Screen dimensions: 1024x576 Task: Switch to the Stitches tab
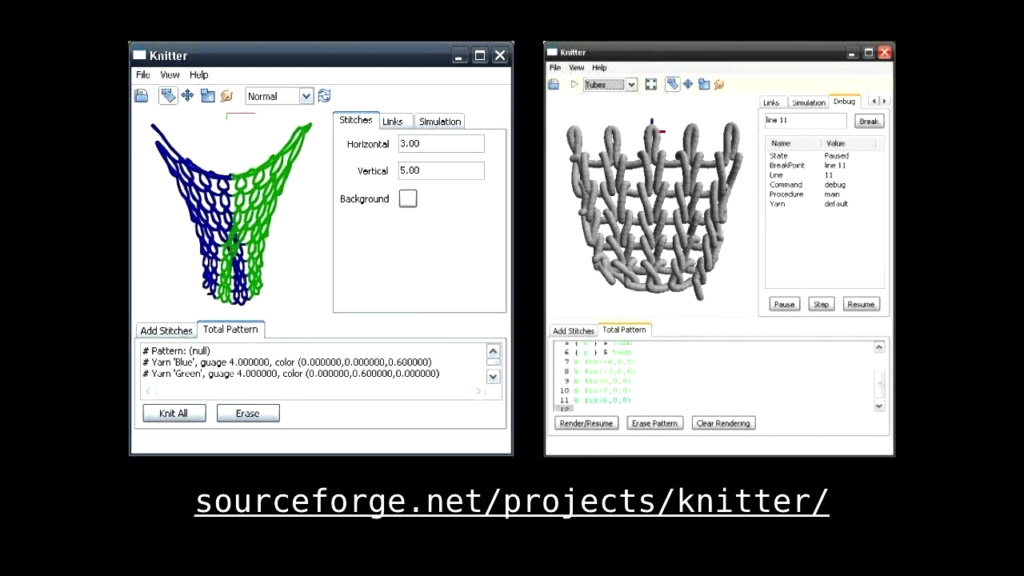tap(356, 120)
